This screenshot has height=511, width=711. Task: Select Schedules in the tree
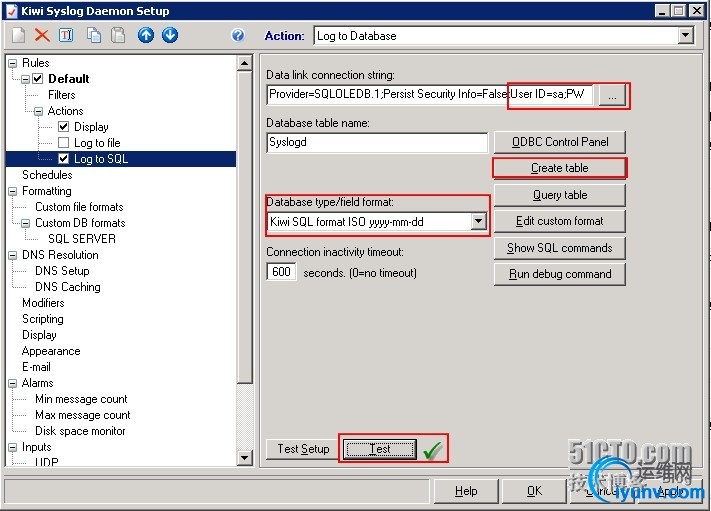(x=47, y=175)
